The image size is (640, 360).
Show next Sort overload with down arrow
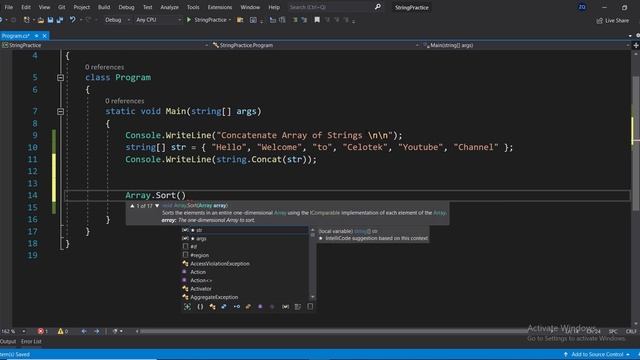157,206
